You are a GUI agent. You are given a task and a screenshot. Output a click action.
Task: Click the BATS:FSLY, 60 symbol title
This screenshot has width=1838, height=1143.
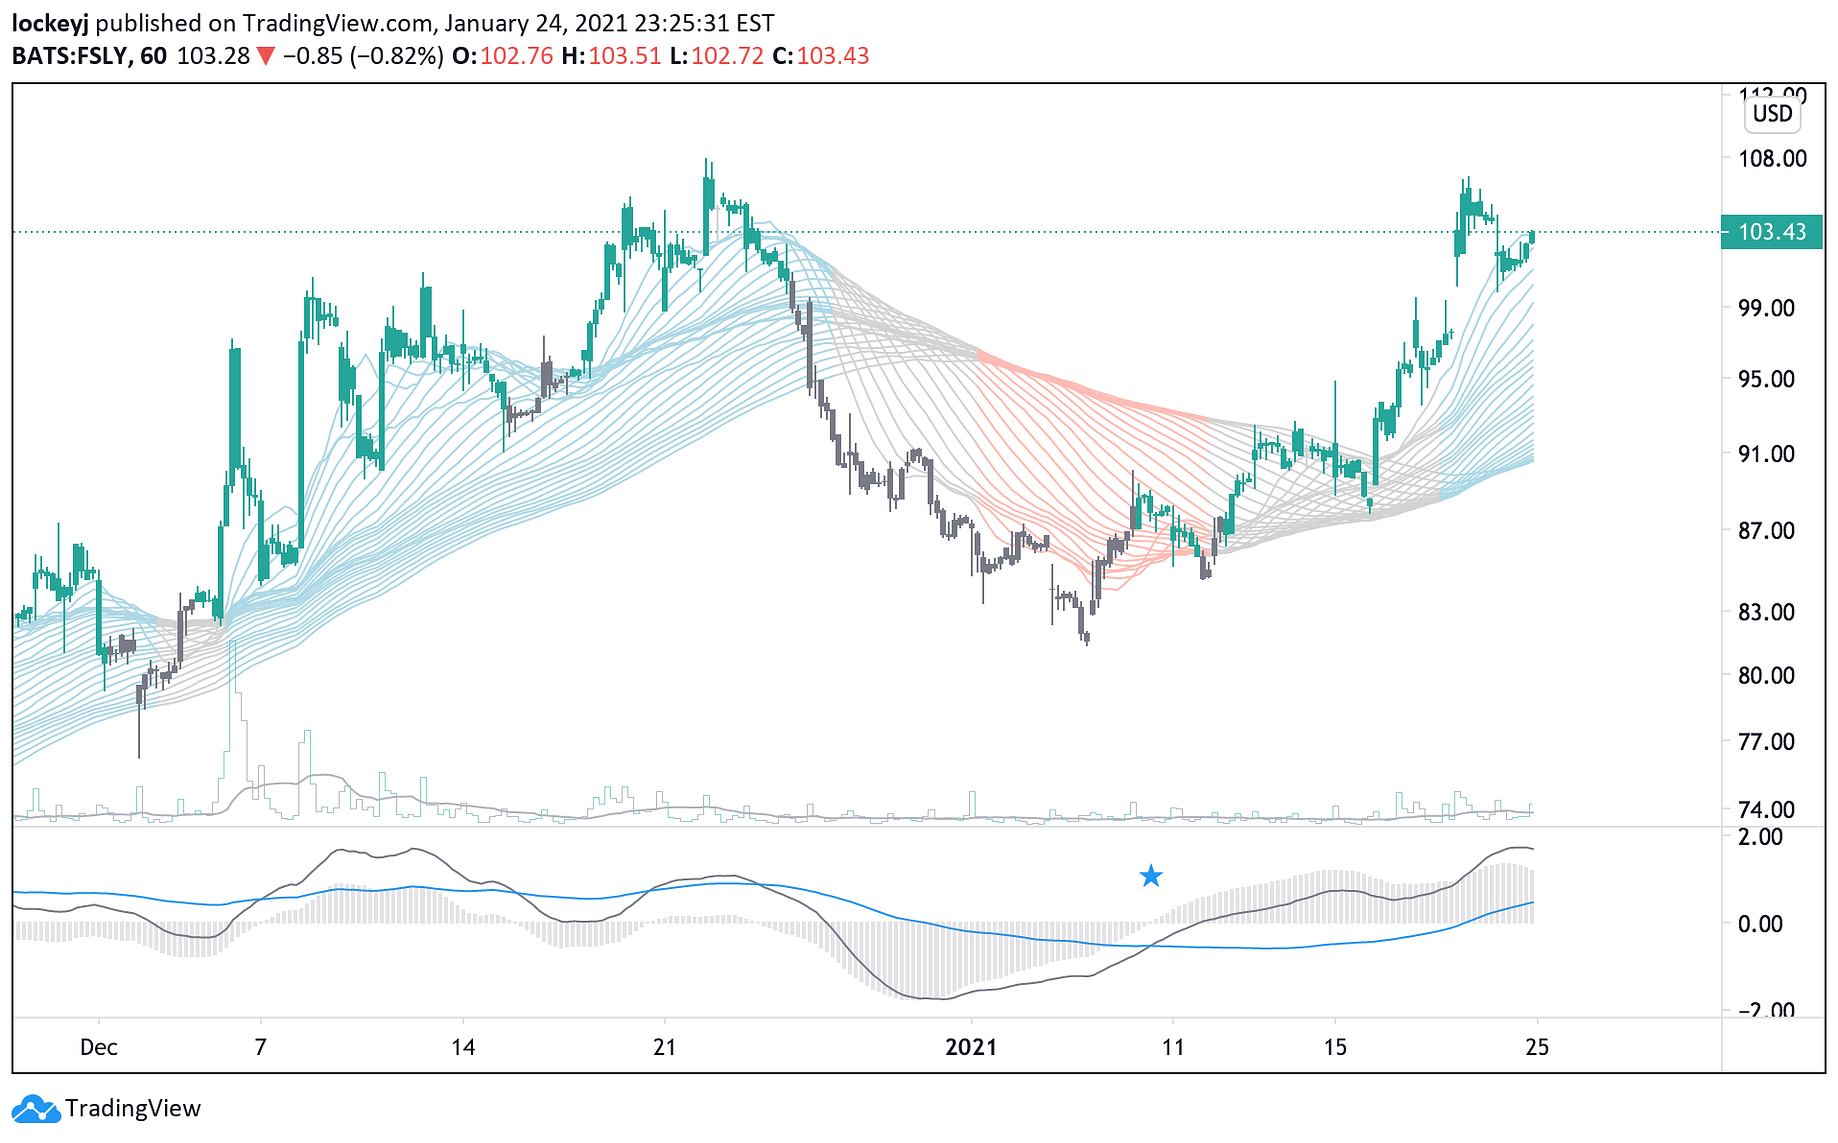(89, 56)
